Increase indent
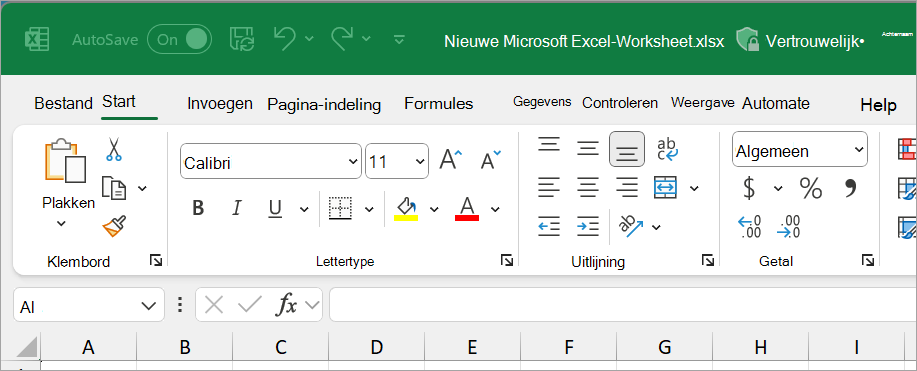 coord(588,226)
